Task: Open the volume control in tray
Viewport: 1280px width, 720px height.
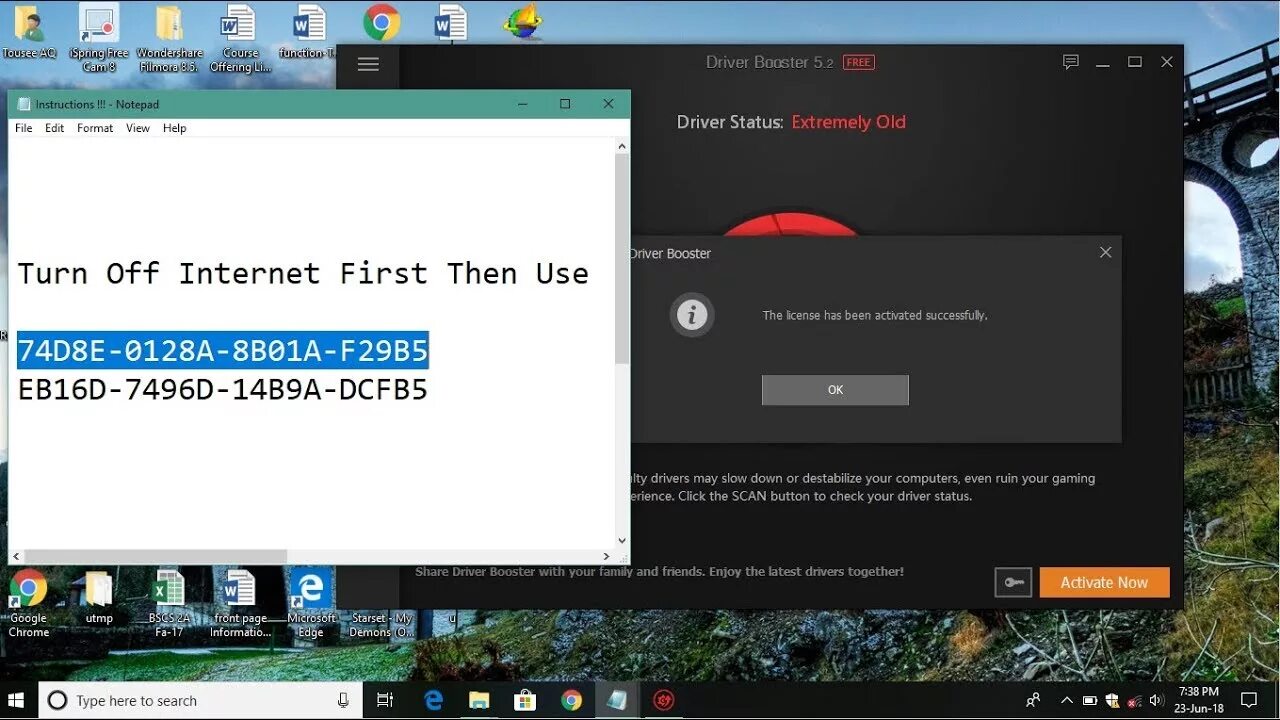Action: click(1157, 700)
